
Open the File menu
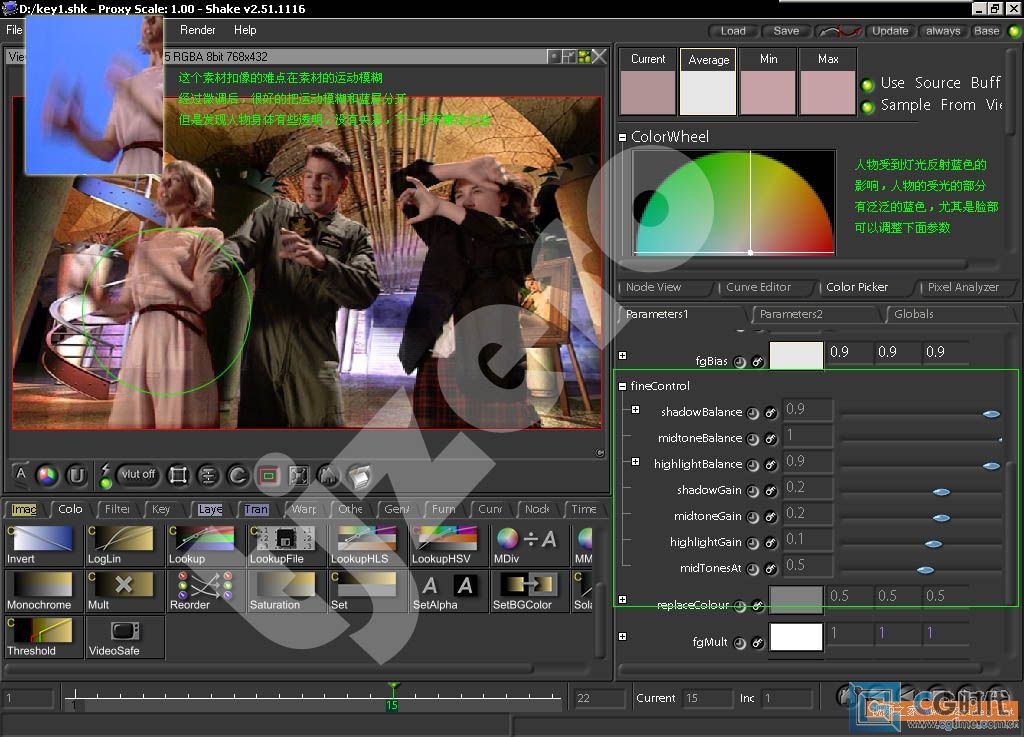14,30
